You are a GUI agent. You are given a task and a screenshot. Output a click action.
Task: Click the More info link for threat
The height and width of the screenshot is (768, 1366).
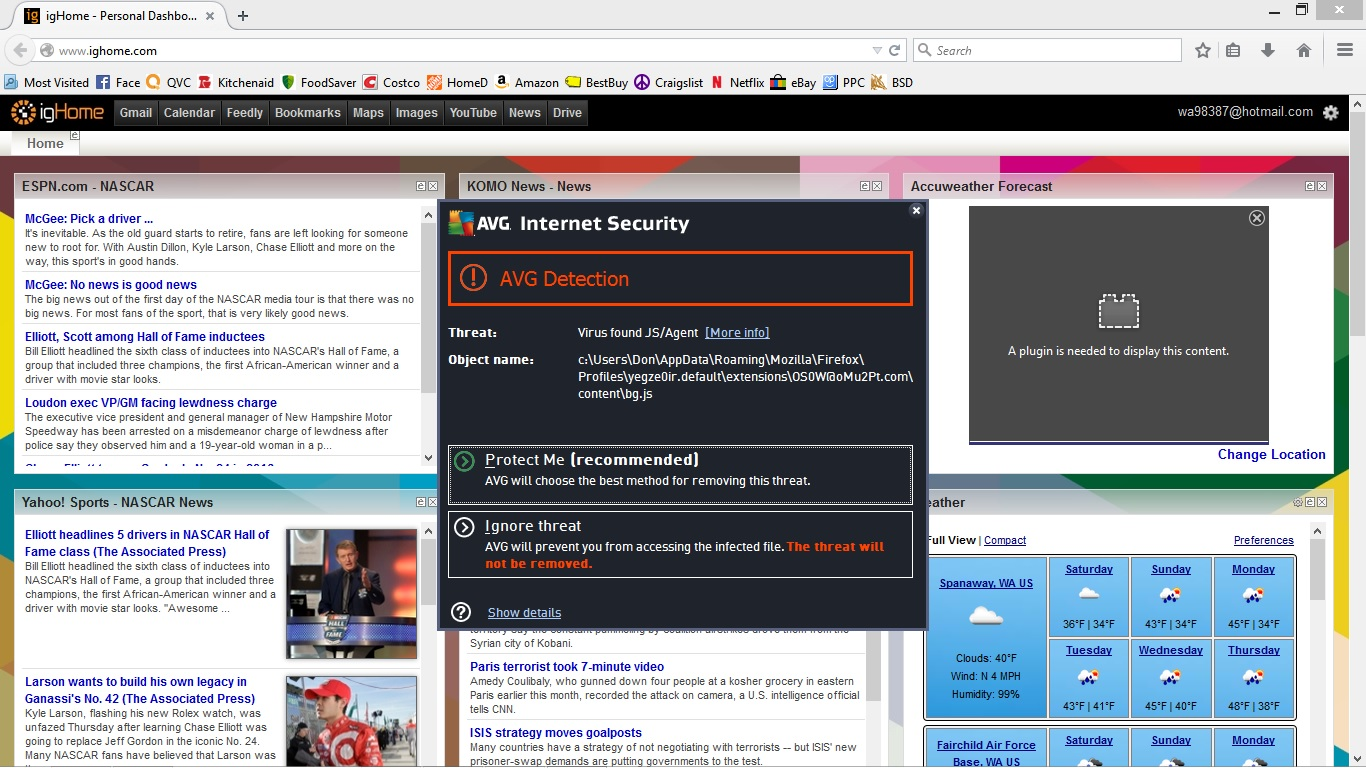737,333
